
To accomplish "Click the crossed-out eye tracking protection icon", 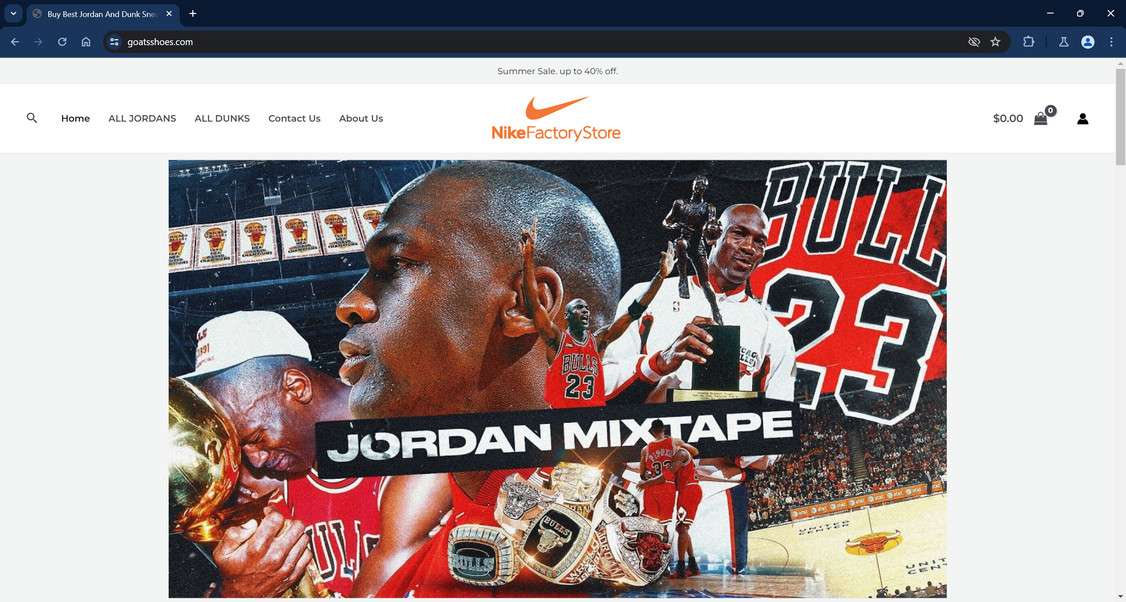I will (x=974, y=42).
